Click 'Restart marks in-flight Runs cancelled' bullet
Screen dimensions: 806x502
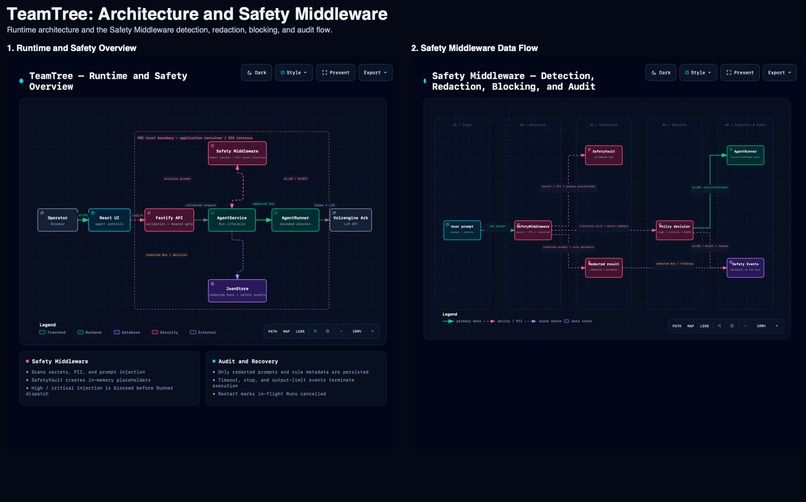click(271, 394)
